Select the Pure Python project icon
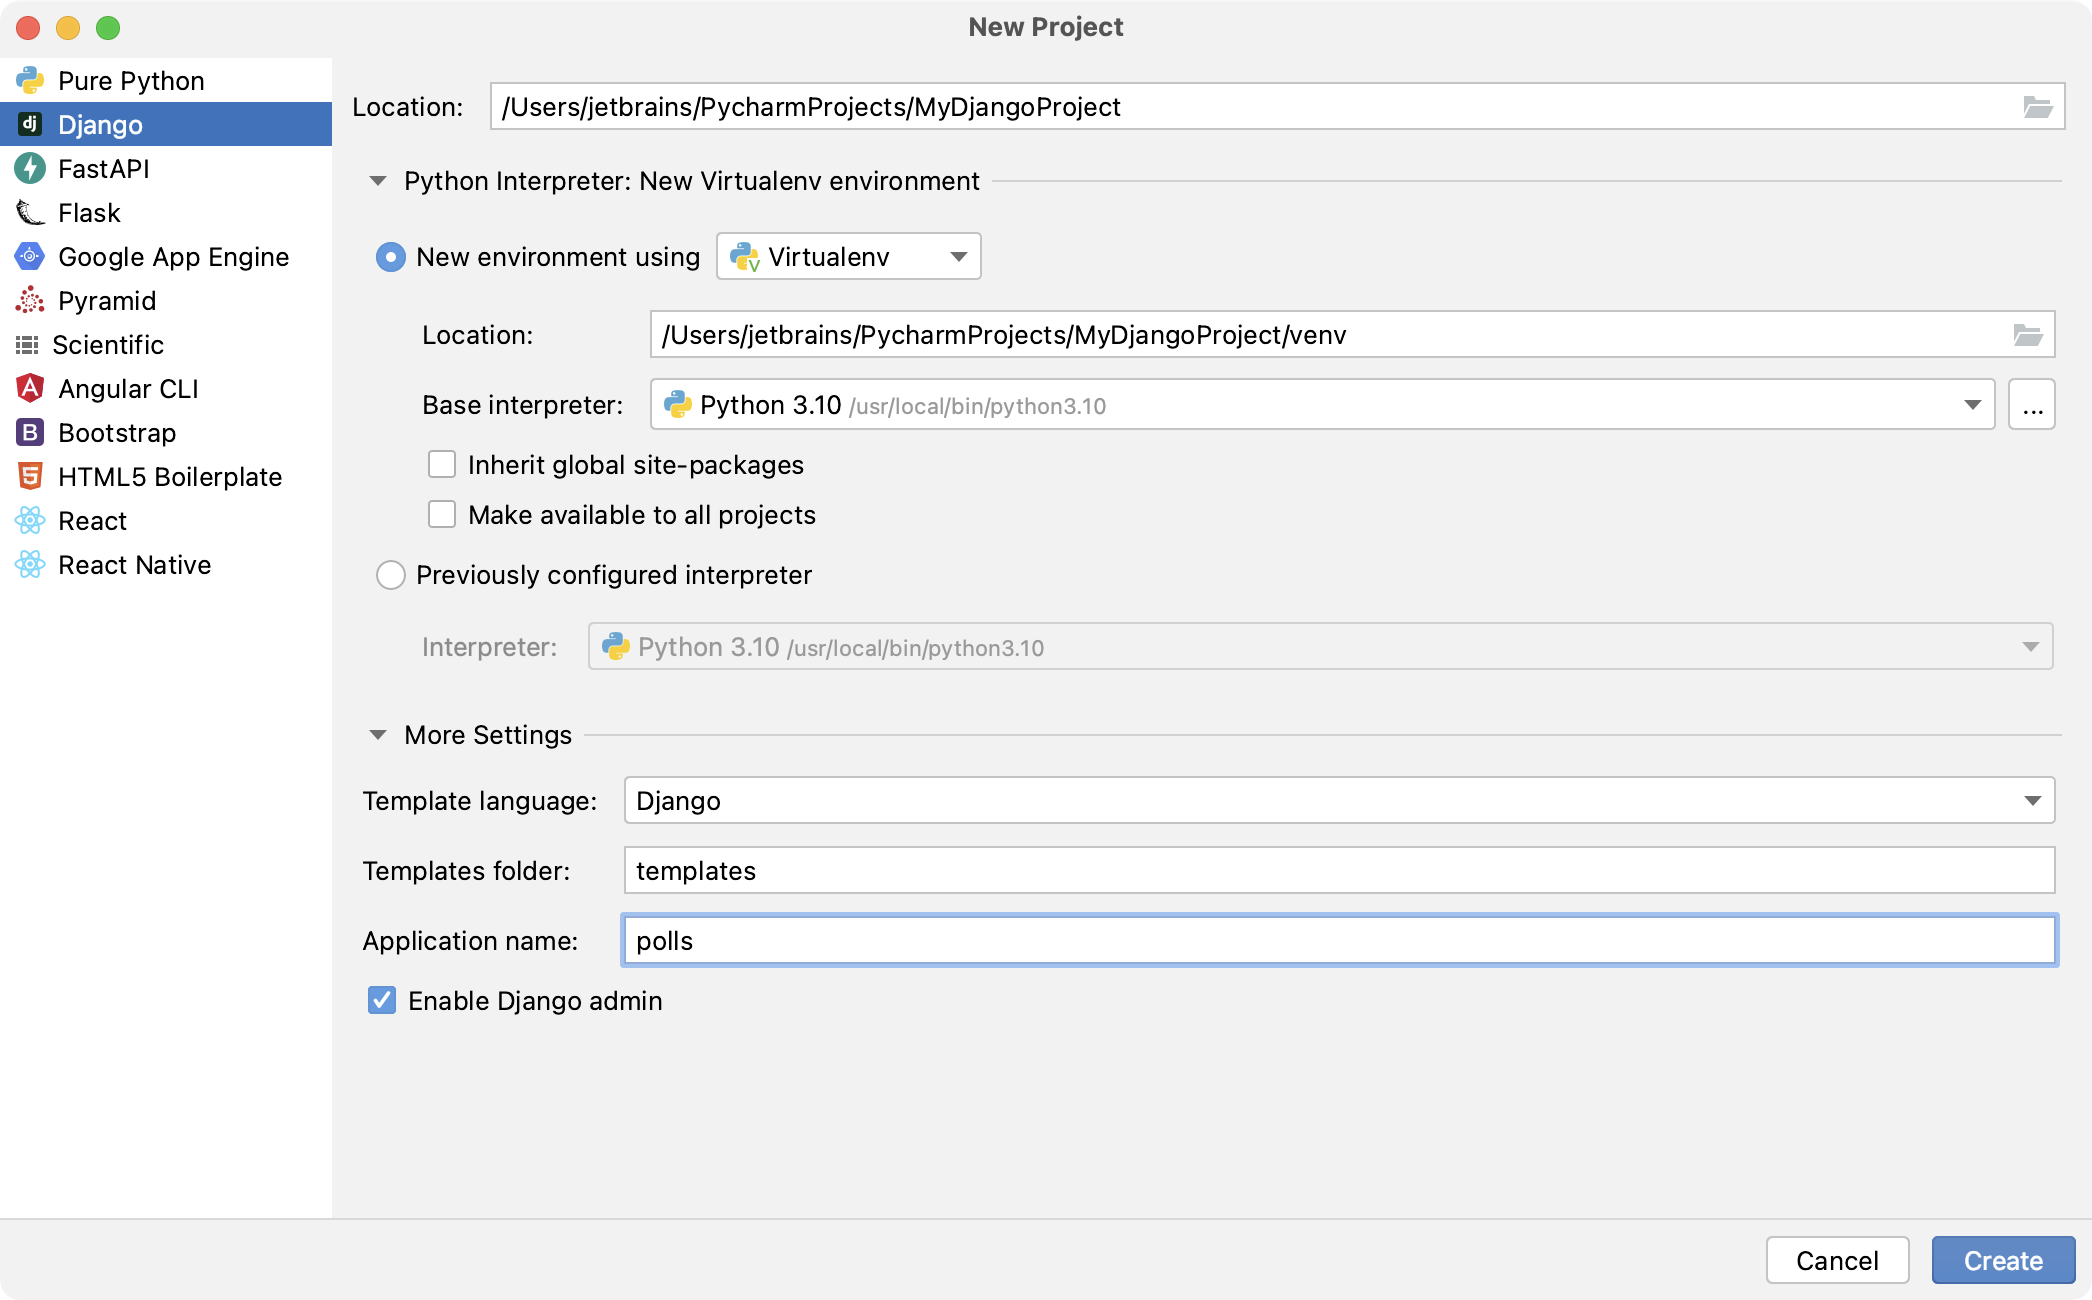2092x1300 pixels. 30,79
